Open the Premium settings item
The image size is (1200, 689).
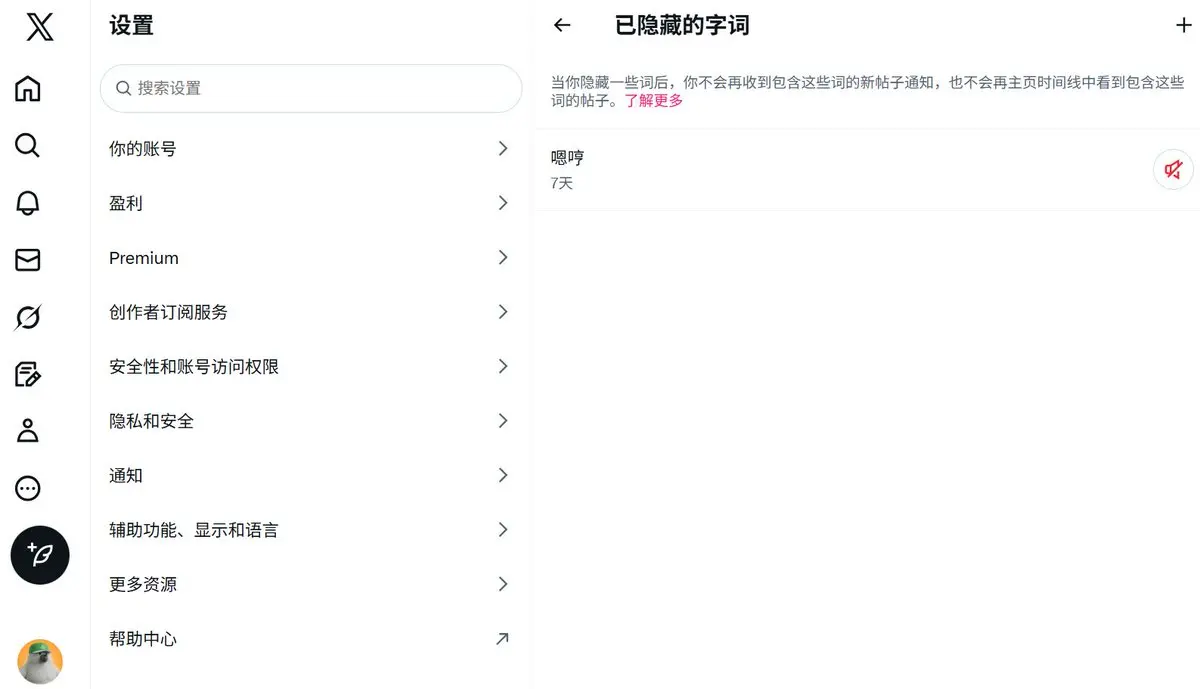click(309, 258)
